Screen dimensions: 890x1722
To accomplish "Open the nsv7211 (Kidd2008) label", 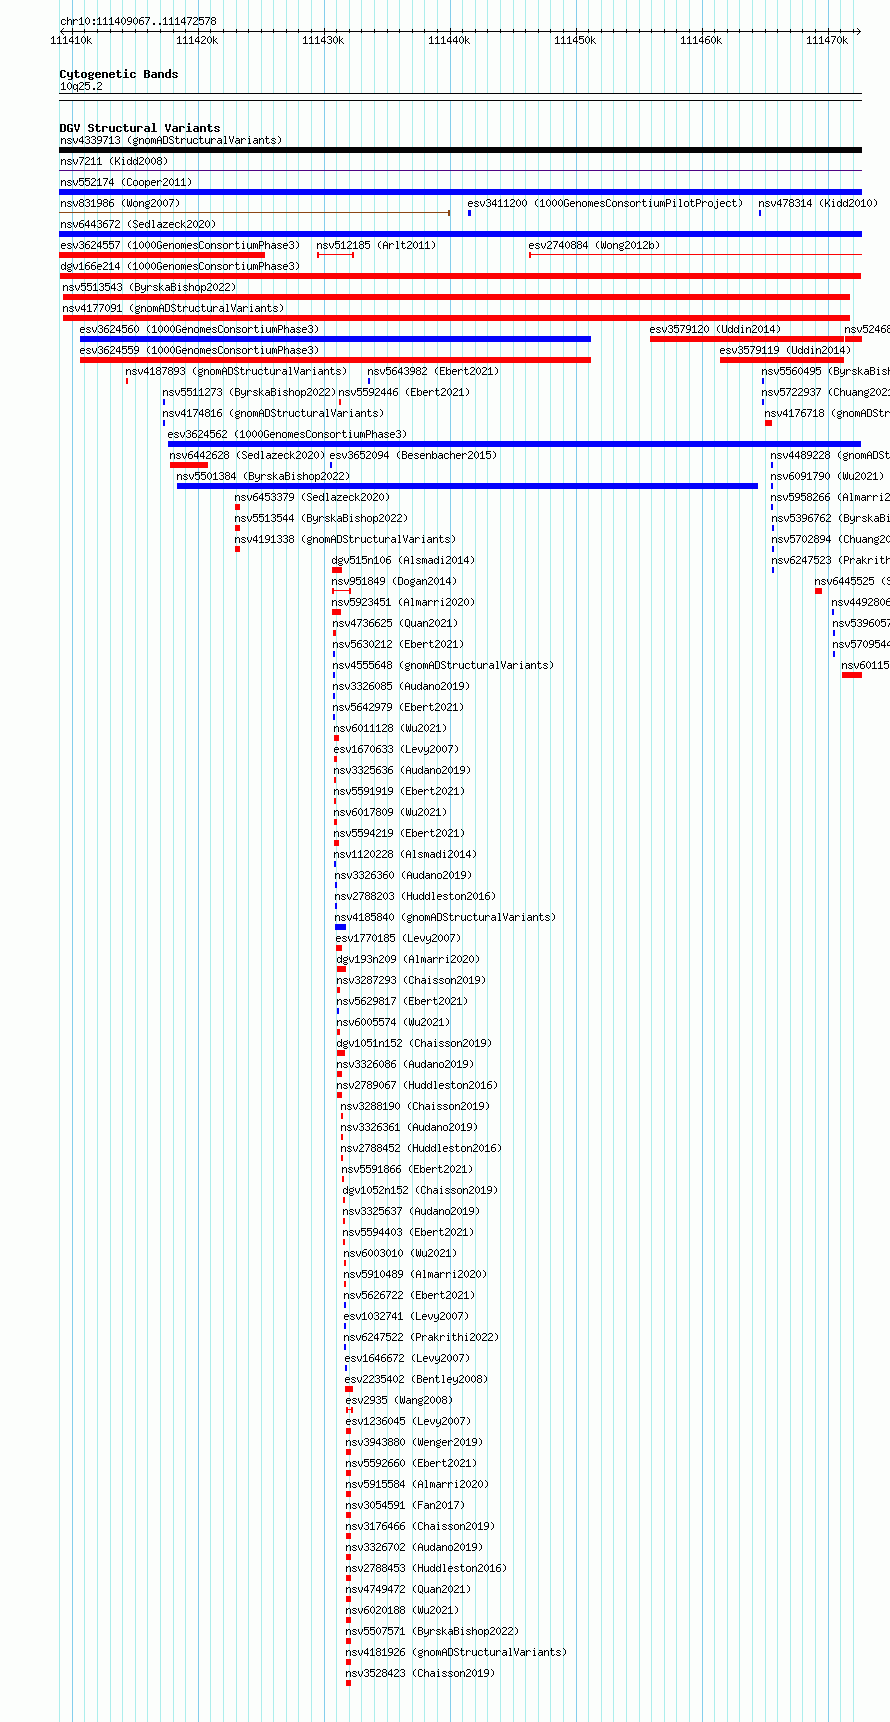I will click(x=114, y=161).
